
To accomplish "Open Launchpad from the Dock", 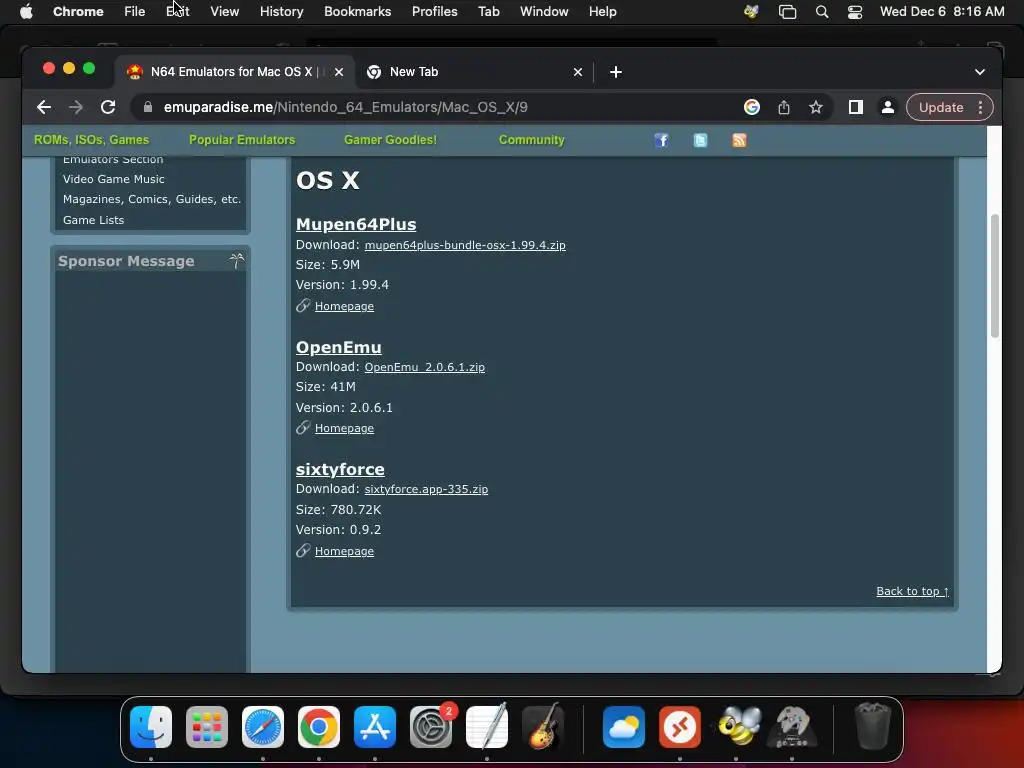I will pyautogui.click(x=207, y=727).
